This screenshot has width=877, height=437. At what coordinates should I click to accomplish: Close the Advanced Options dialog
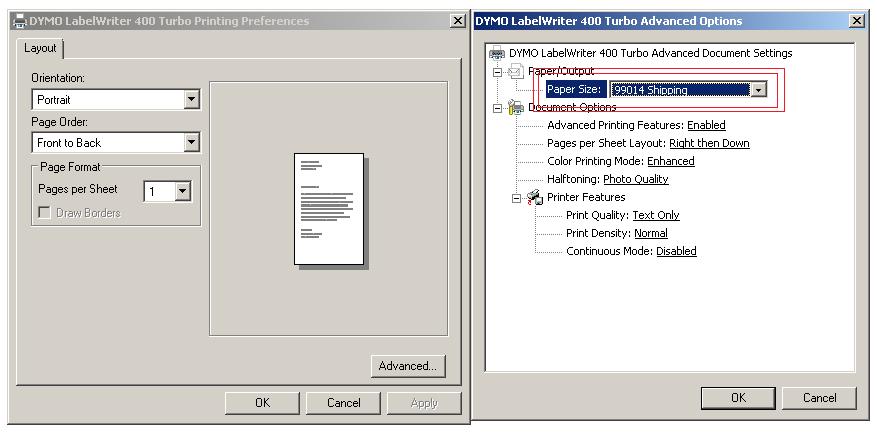tap(857, 21)
